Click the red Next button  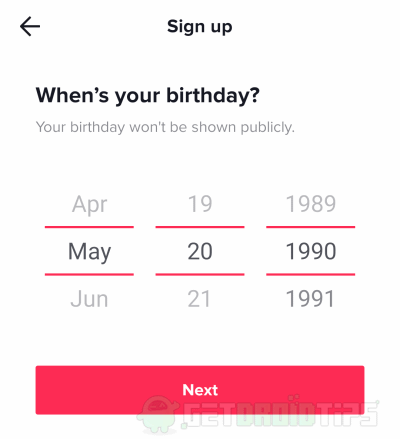tap(200, 390)
